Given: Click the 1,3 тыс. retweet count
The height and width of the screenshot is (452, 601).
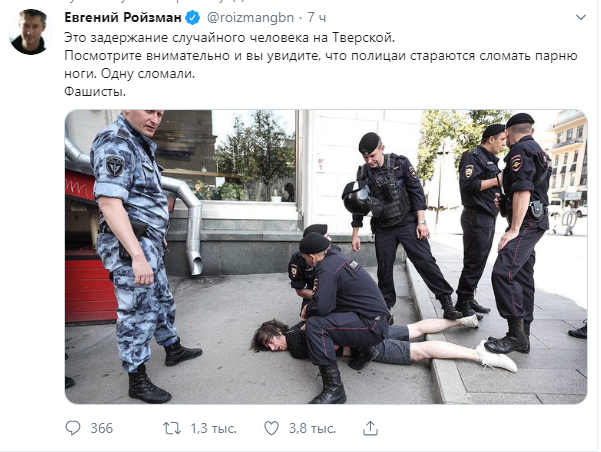Looking at the screenshot, I should 213,428.
